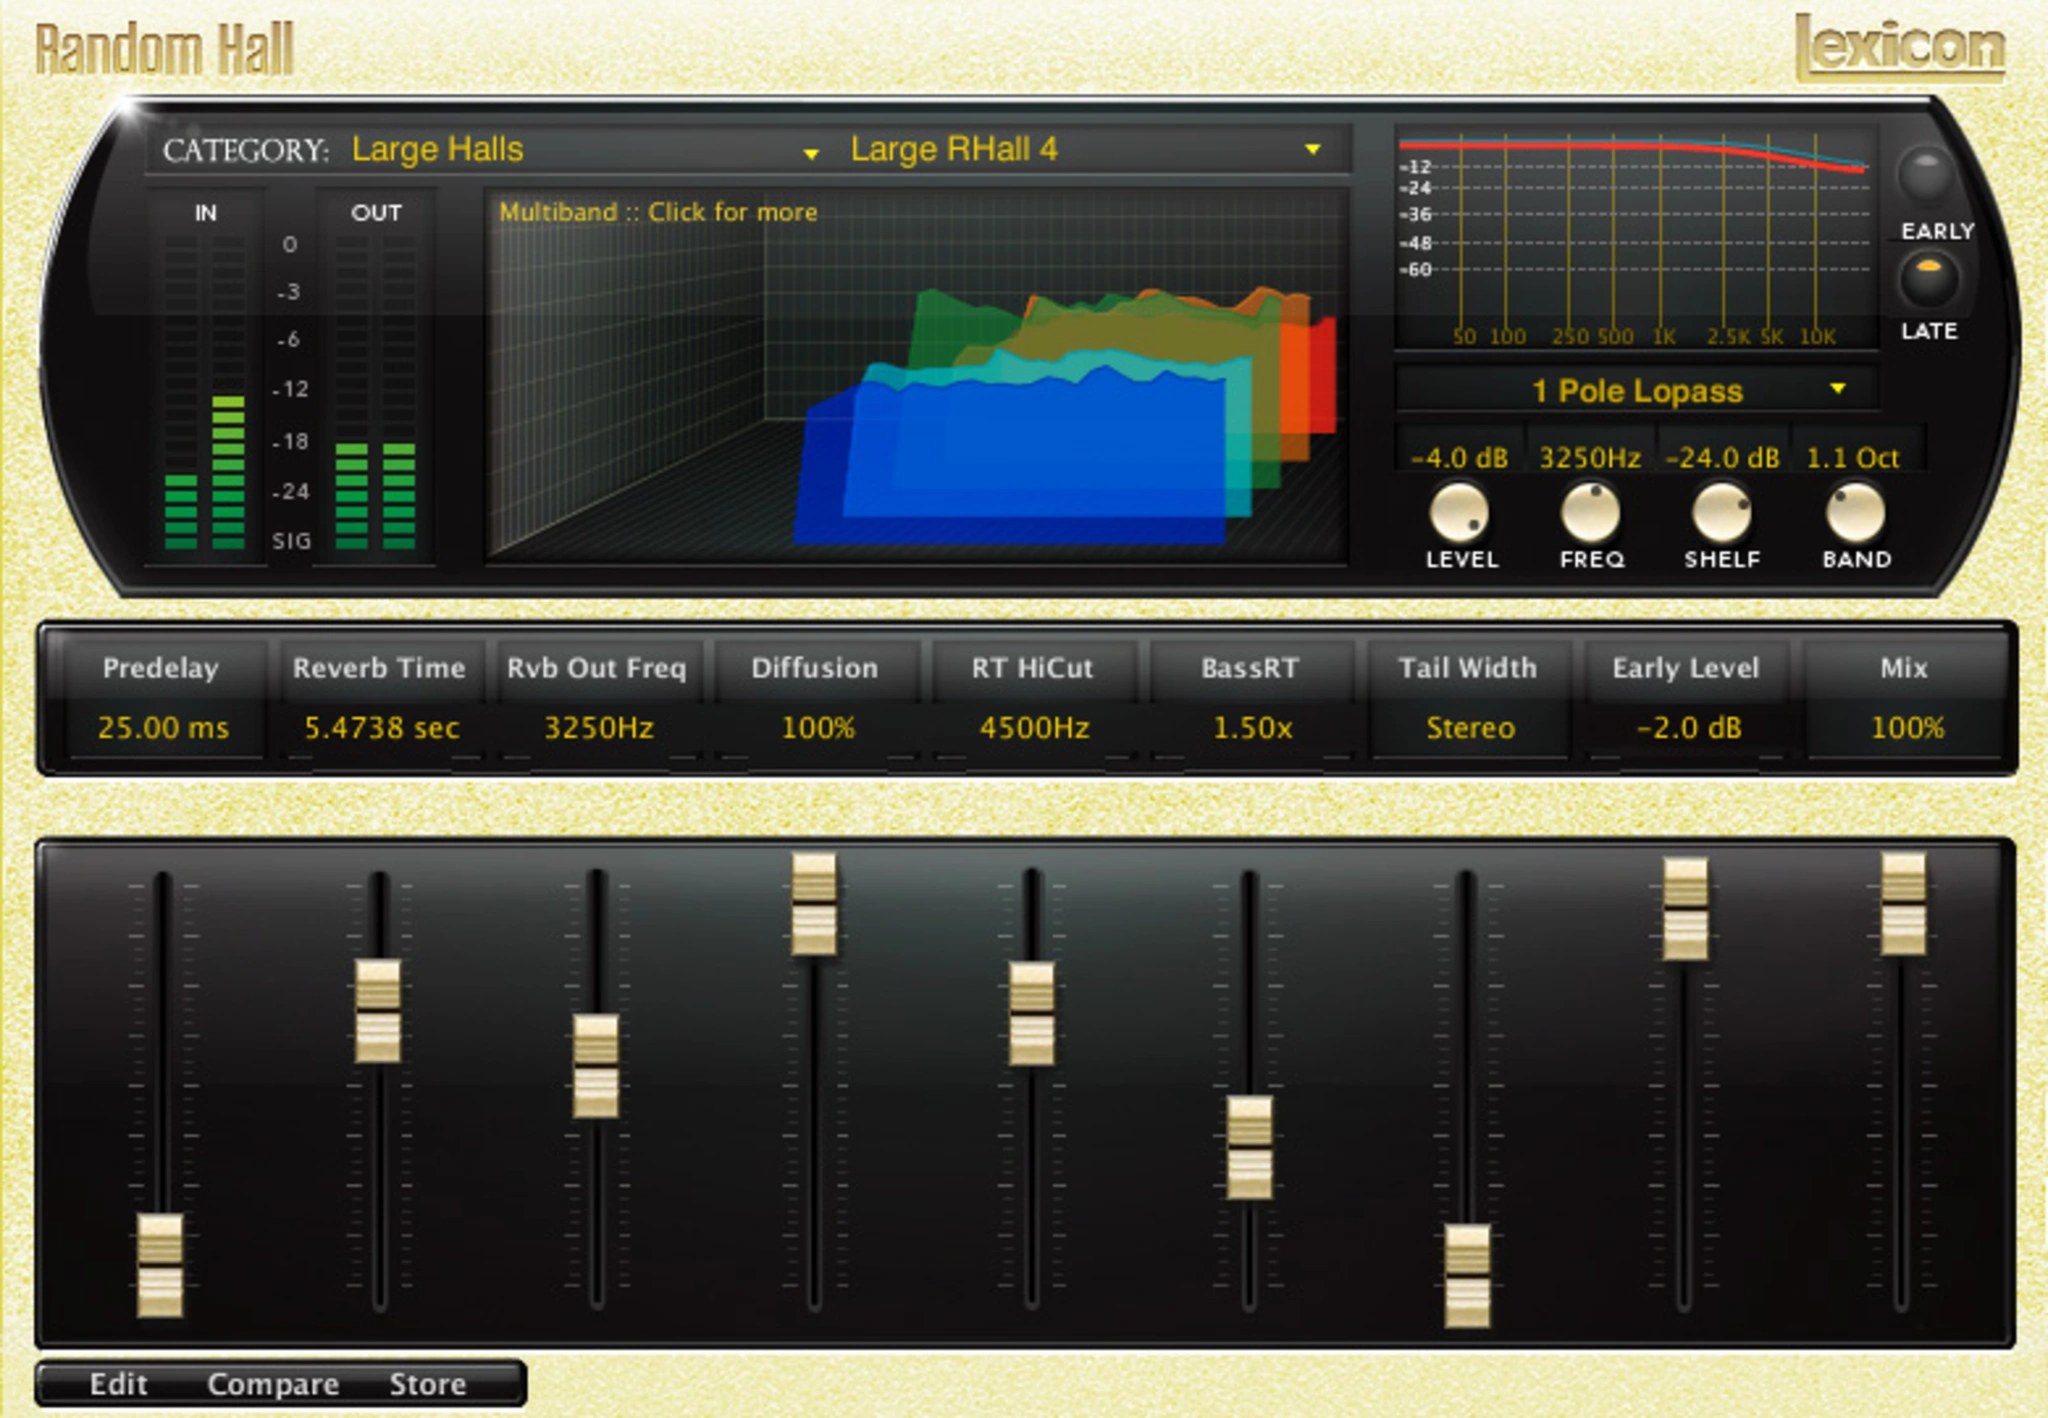This screenshot has height=1418, width=2048.
Task: Toggle Compare mode
Action: [272, 1384]
